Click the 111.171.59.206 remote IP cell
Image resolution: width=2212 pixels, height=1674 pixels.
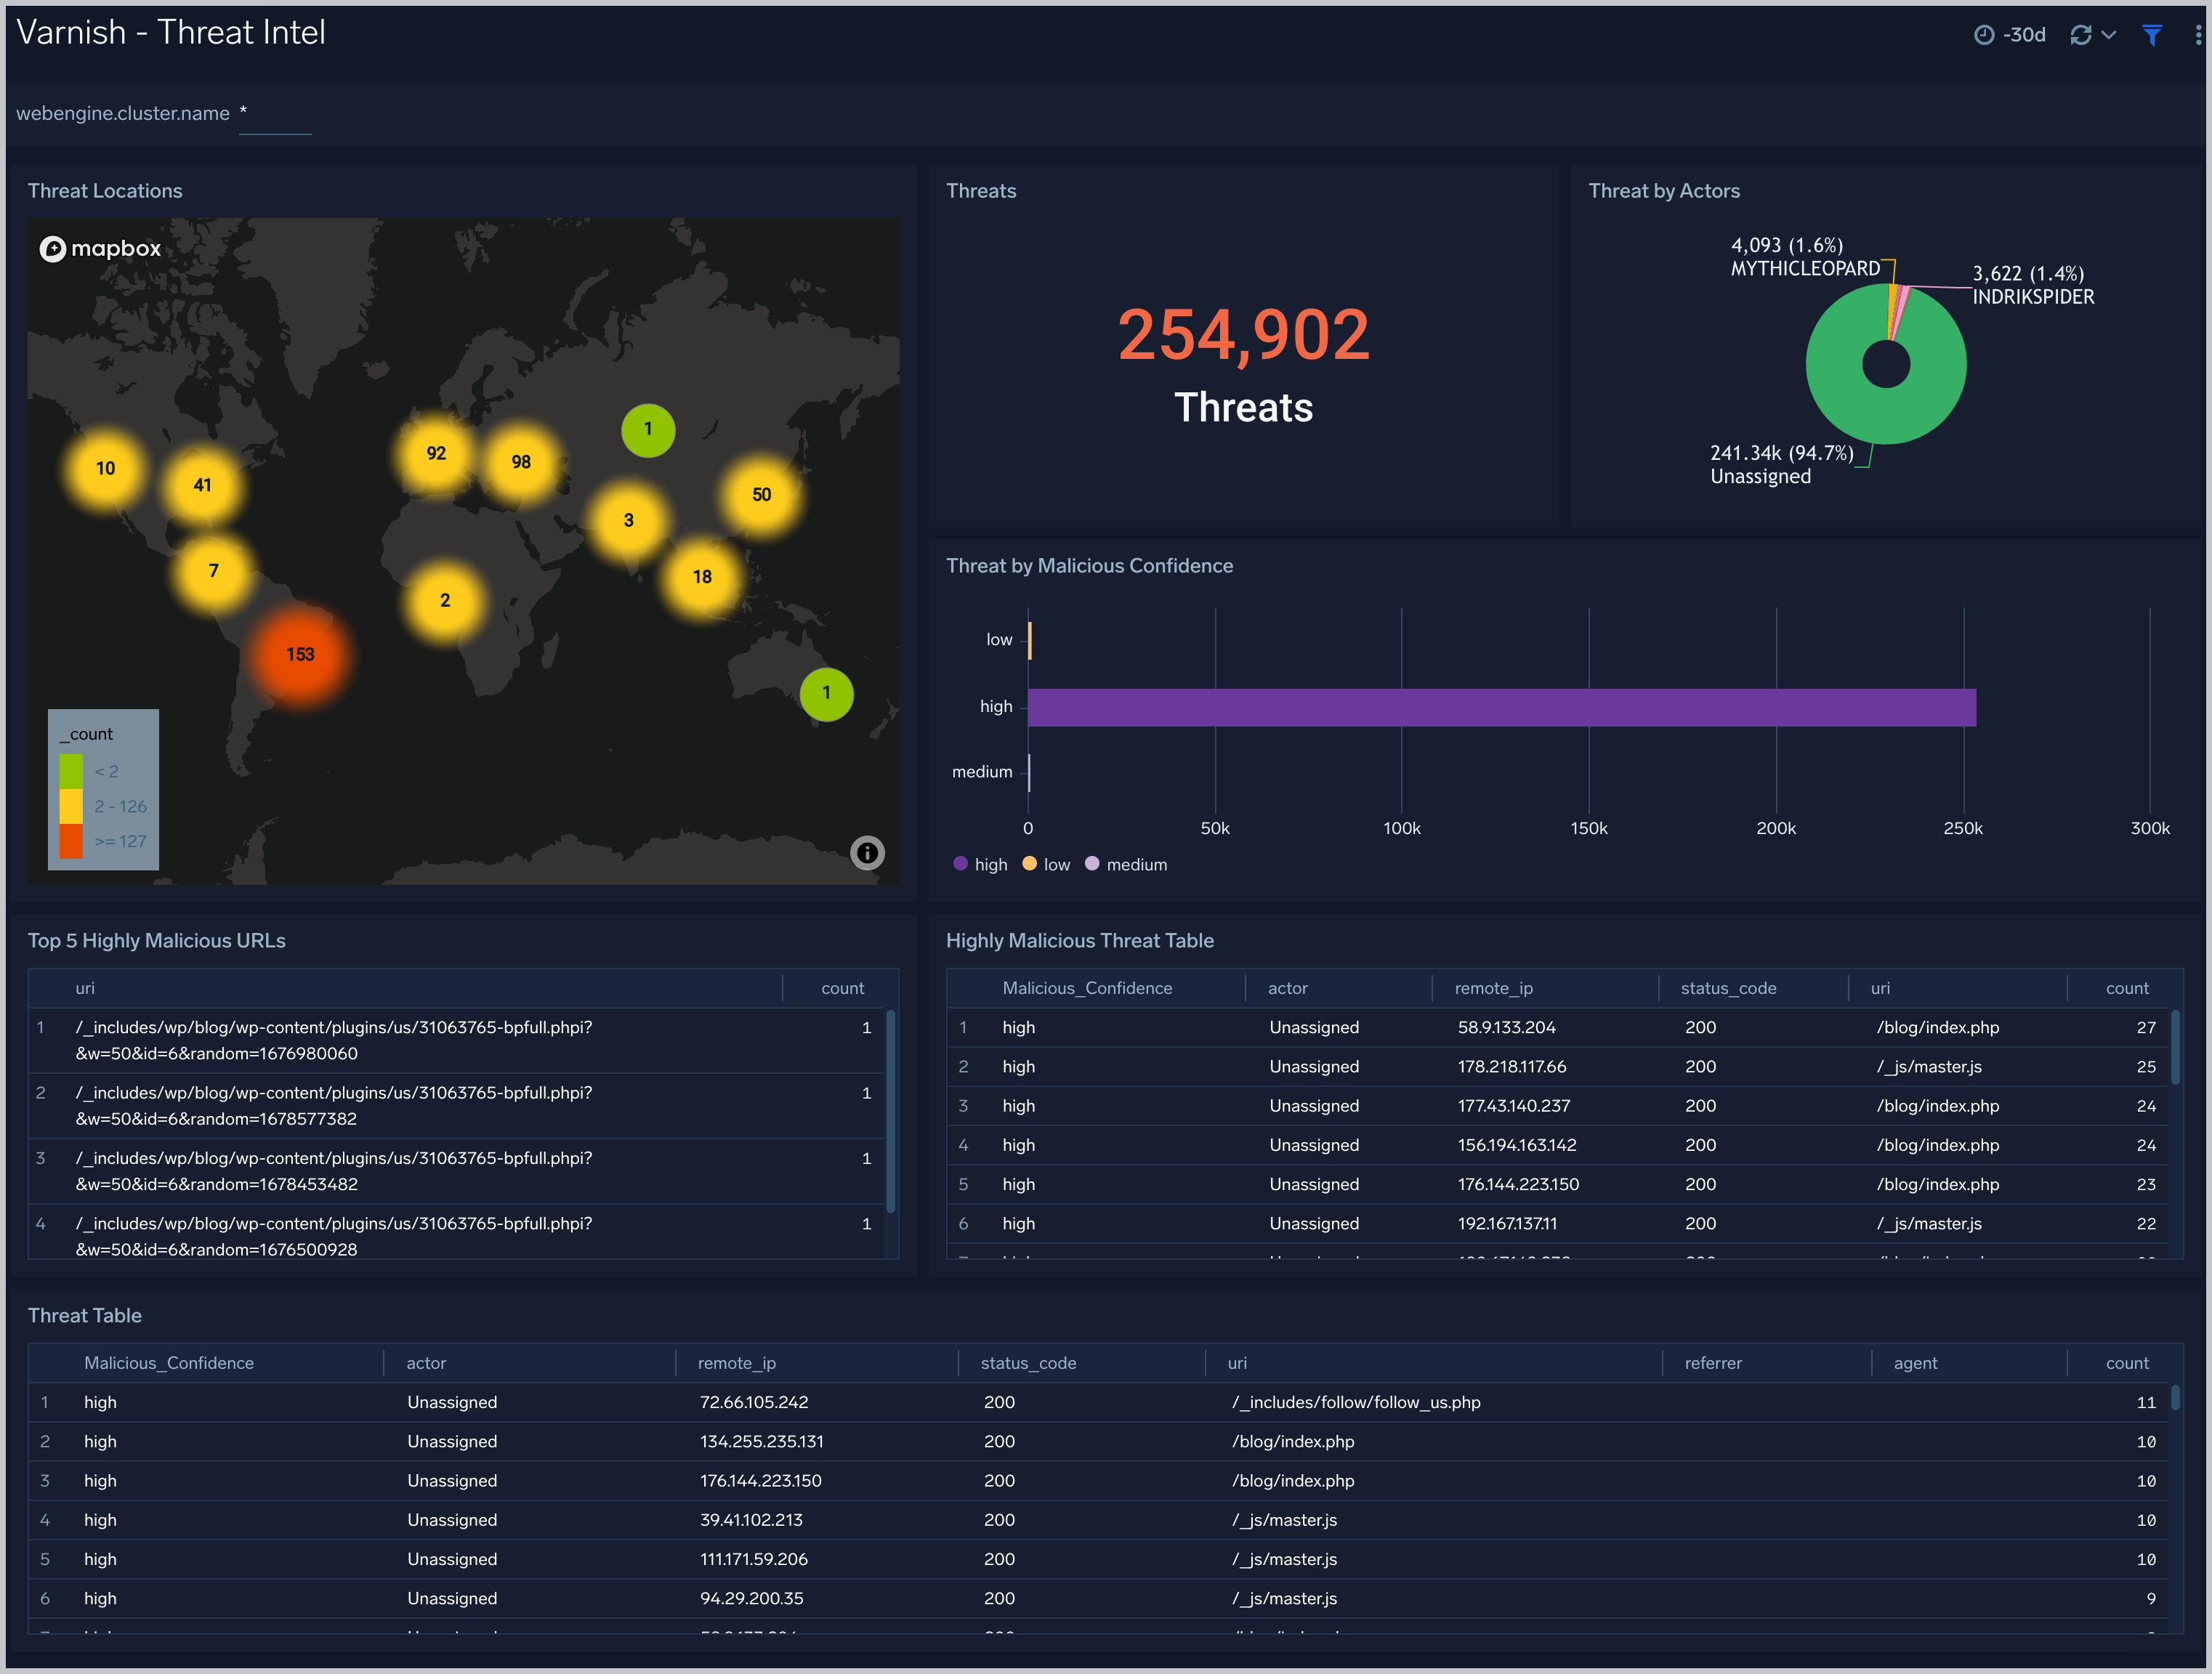(753, 1559)
